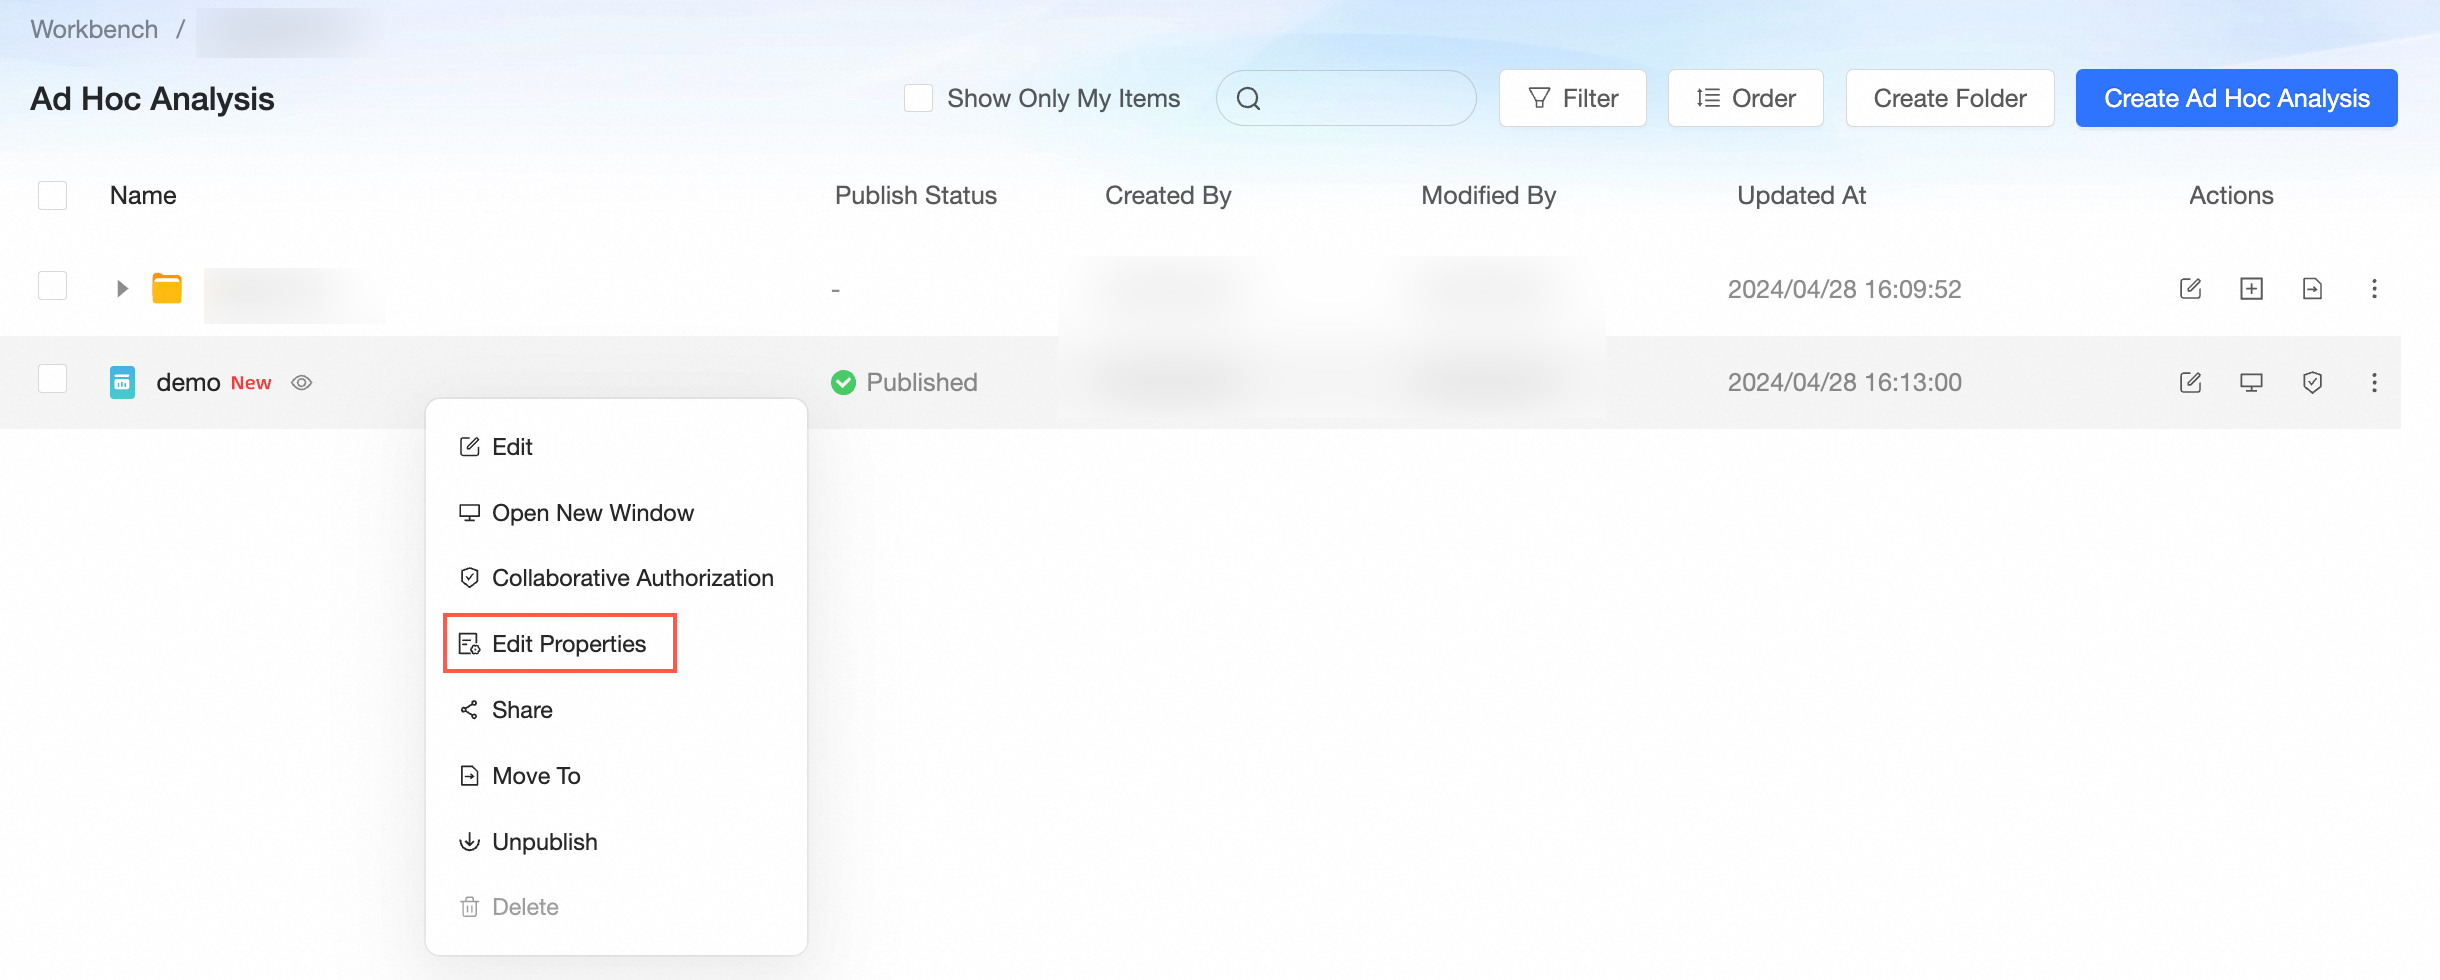Screen dimensions: 2440x980
Task: Click the red New badge beside demo
Action: click(251, 383)
